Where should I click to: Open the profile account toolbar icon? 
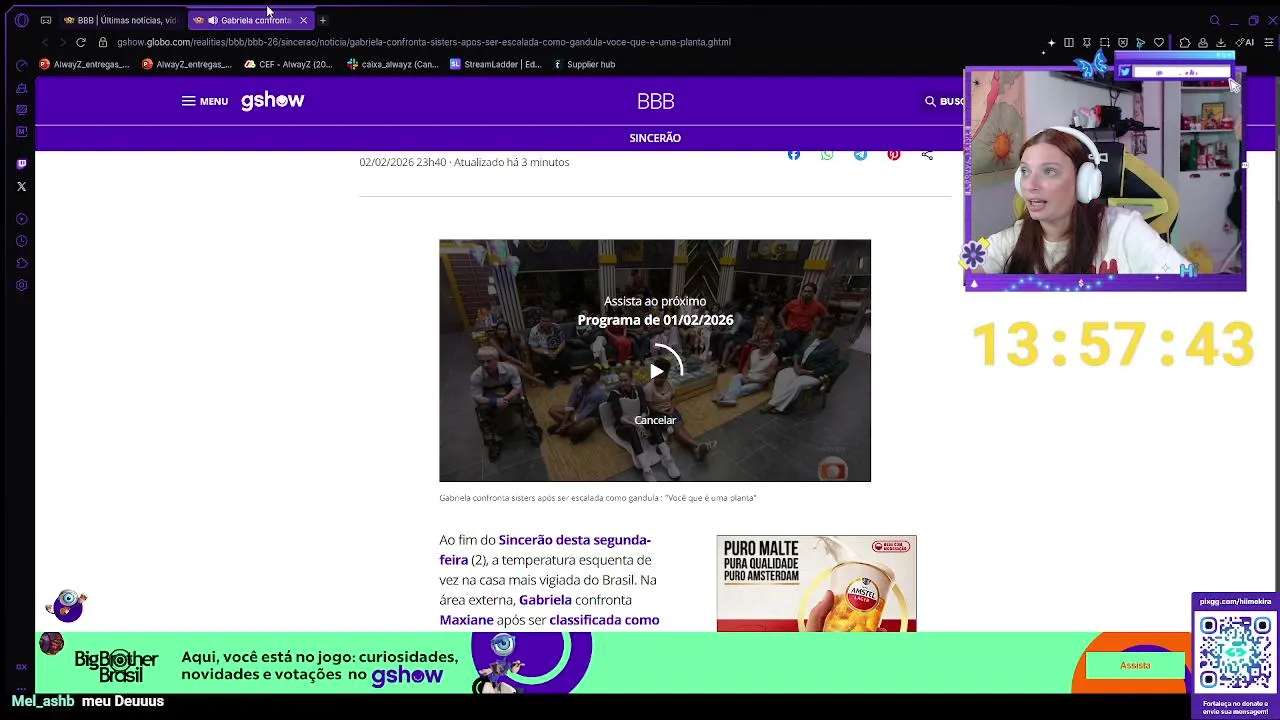pyautogui.click(x=1203, y=42)
